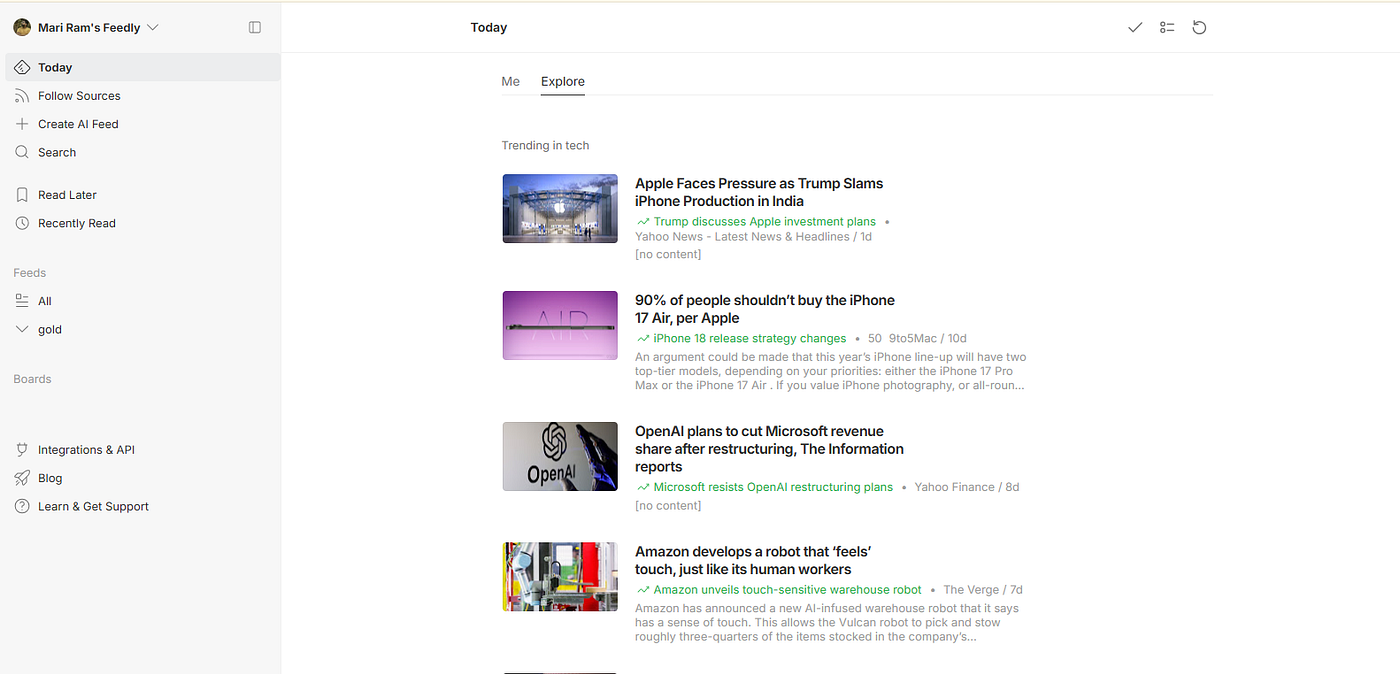Click the Blog rocket icon
Image resolution: width=1400 pixels, height=674 pixels.
[x=22, y=478]
